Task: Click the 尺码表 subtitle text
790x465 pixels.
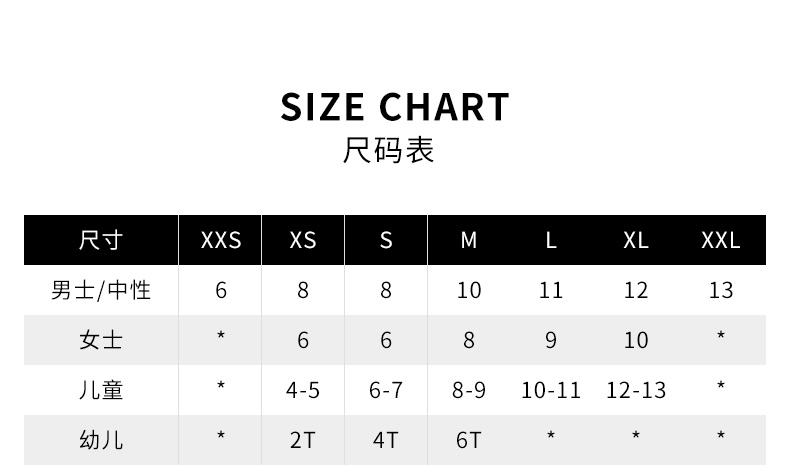Action: click(389, 151)
